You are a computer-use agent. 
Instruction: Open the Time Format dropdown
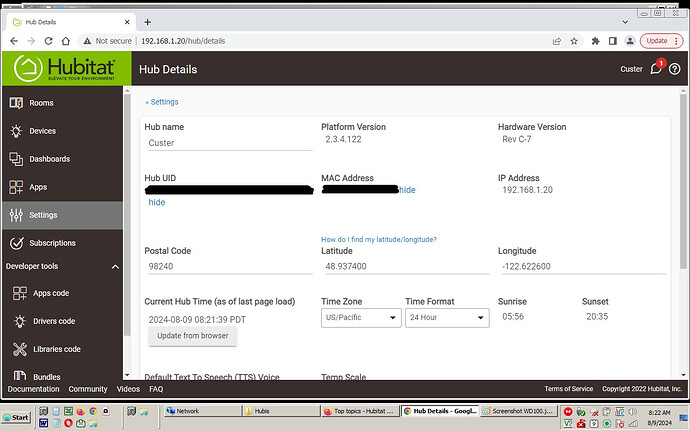coord(447,318)
